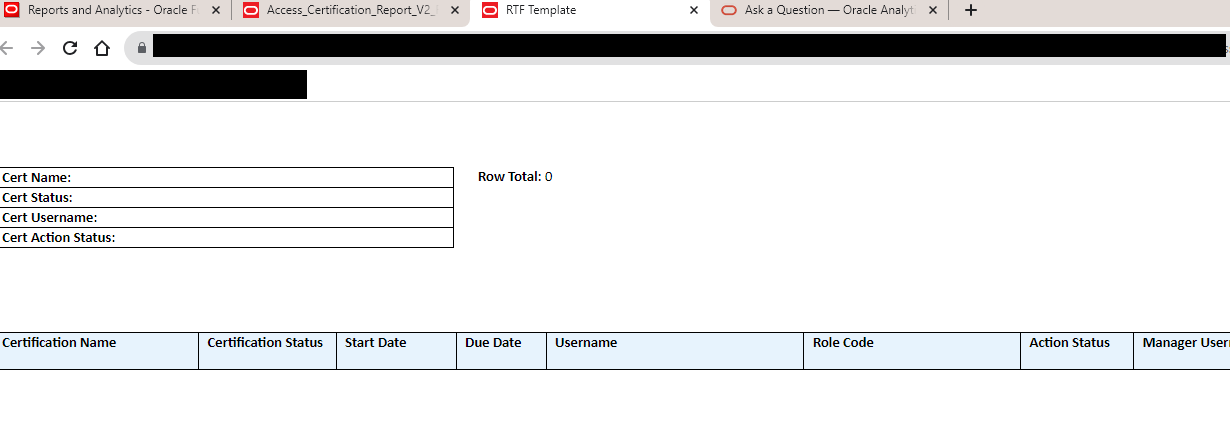Select the RTF Template tab
Viewport: 1230px width, 424px height.
coord(590,10)
